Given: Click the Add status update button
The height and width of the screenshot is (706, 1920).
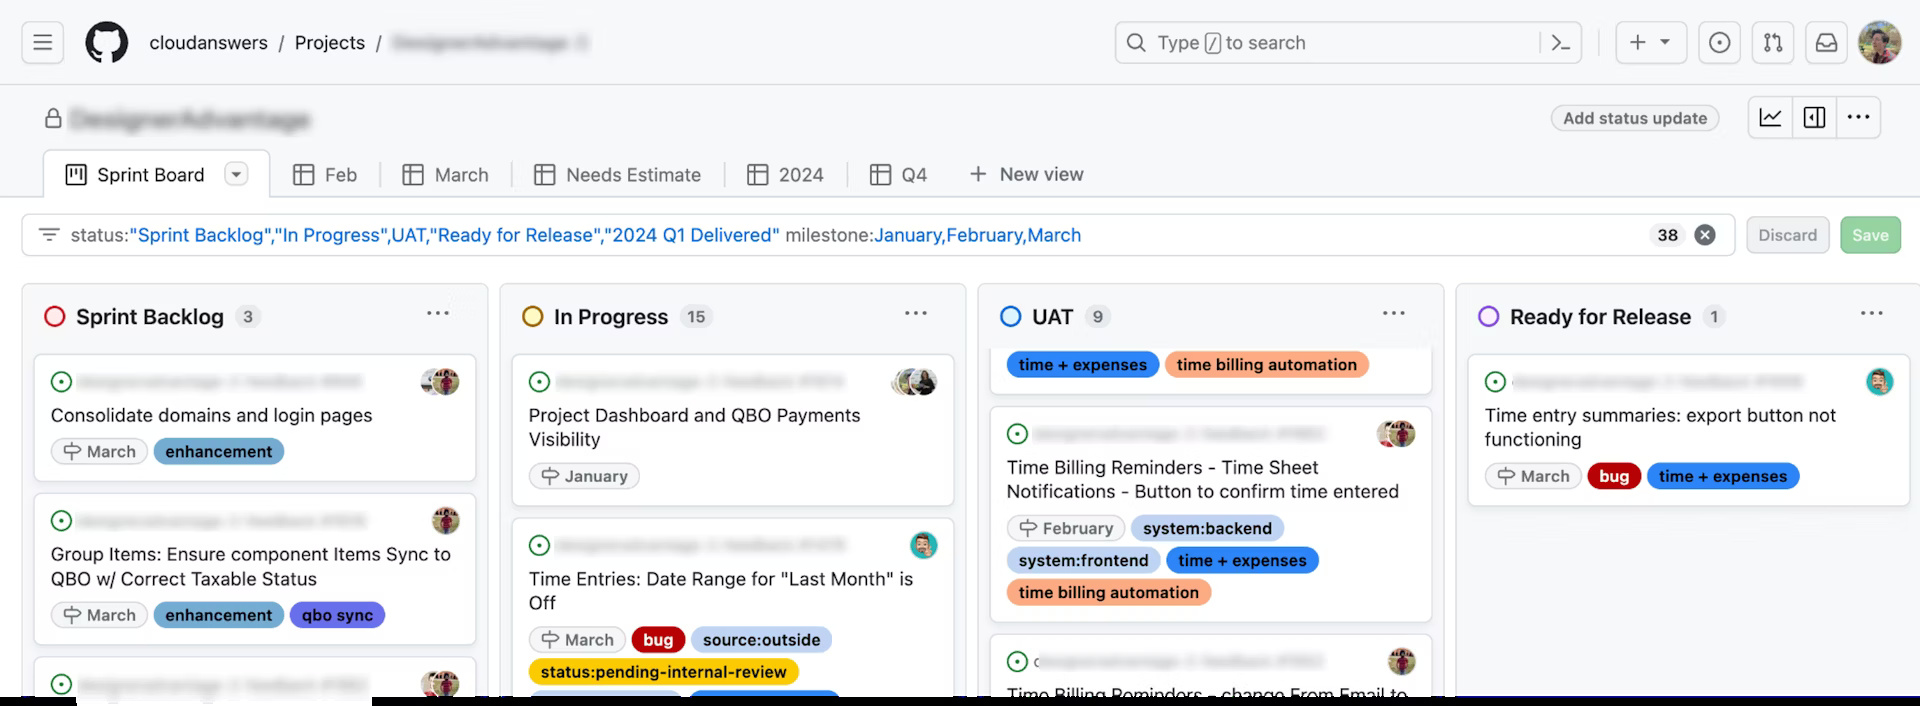Looking at the screenshot, I should [x=1634, y=118].
